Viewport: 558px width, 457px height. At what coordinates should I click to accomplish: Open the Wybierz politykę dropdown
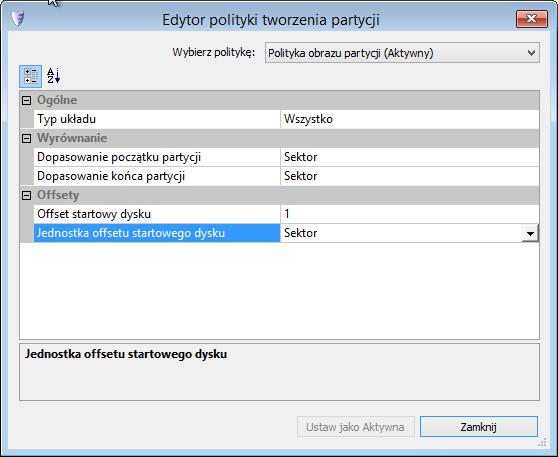(402, 53)
